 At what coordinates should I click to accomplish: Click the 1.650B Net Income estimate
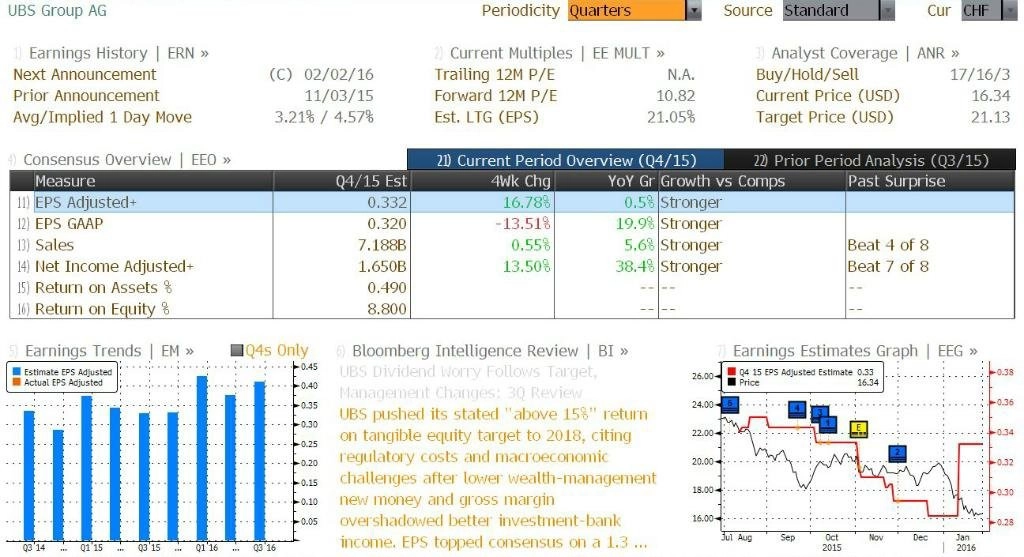click(382, 266)
